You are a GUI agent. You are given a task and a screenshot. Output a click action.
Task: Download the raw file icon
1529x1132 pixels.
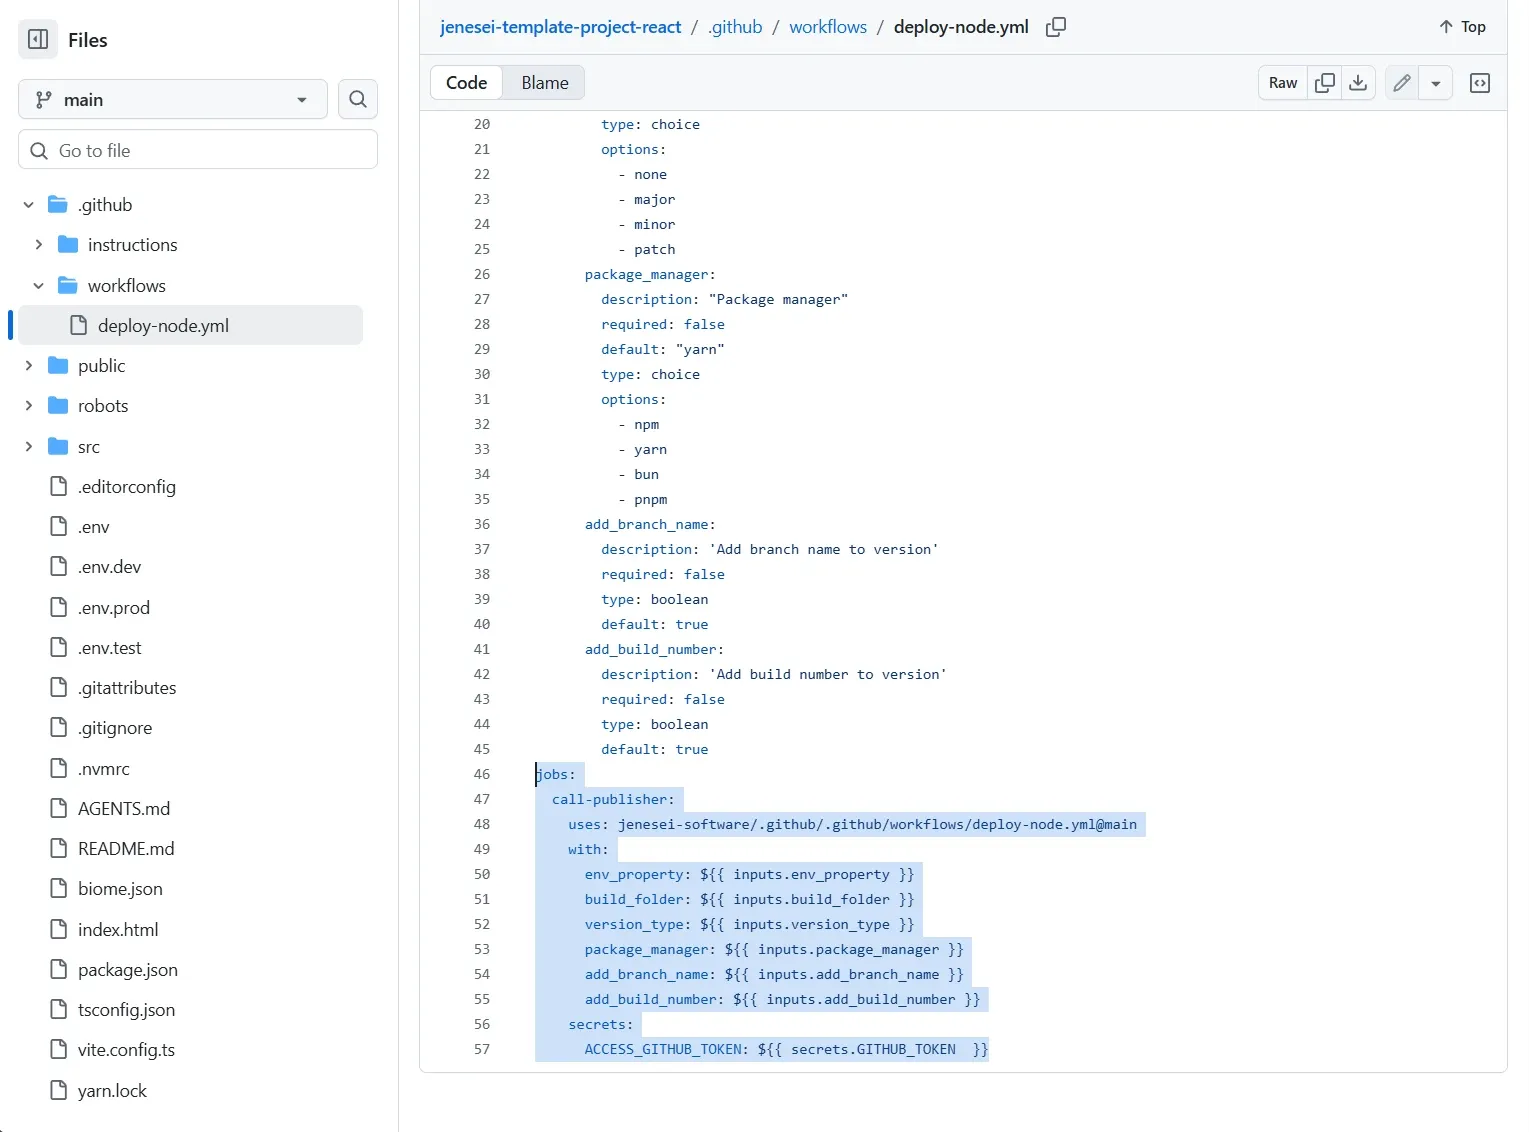pos(1358,83)
